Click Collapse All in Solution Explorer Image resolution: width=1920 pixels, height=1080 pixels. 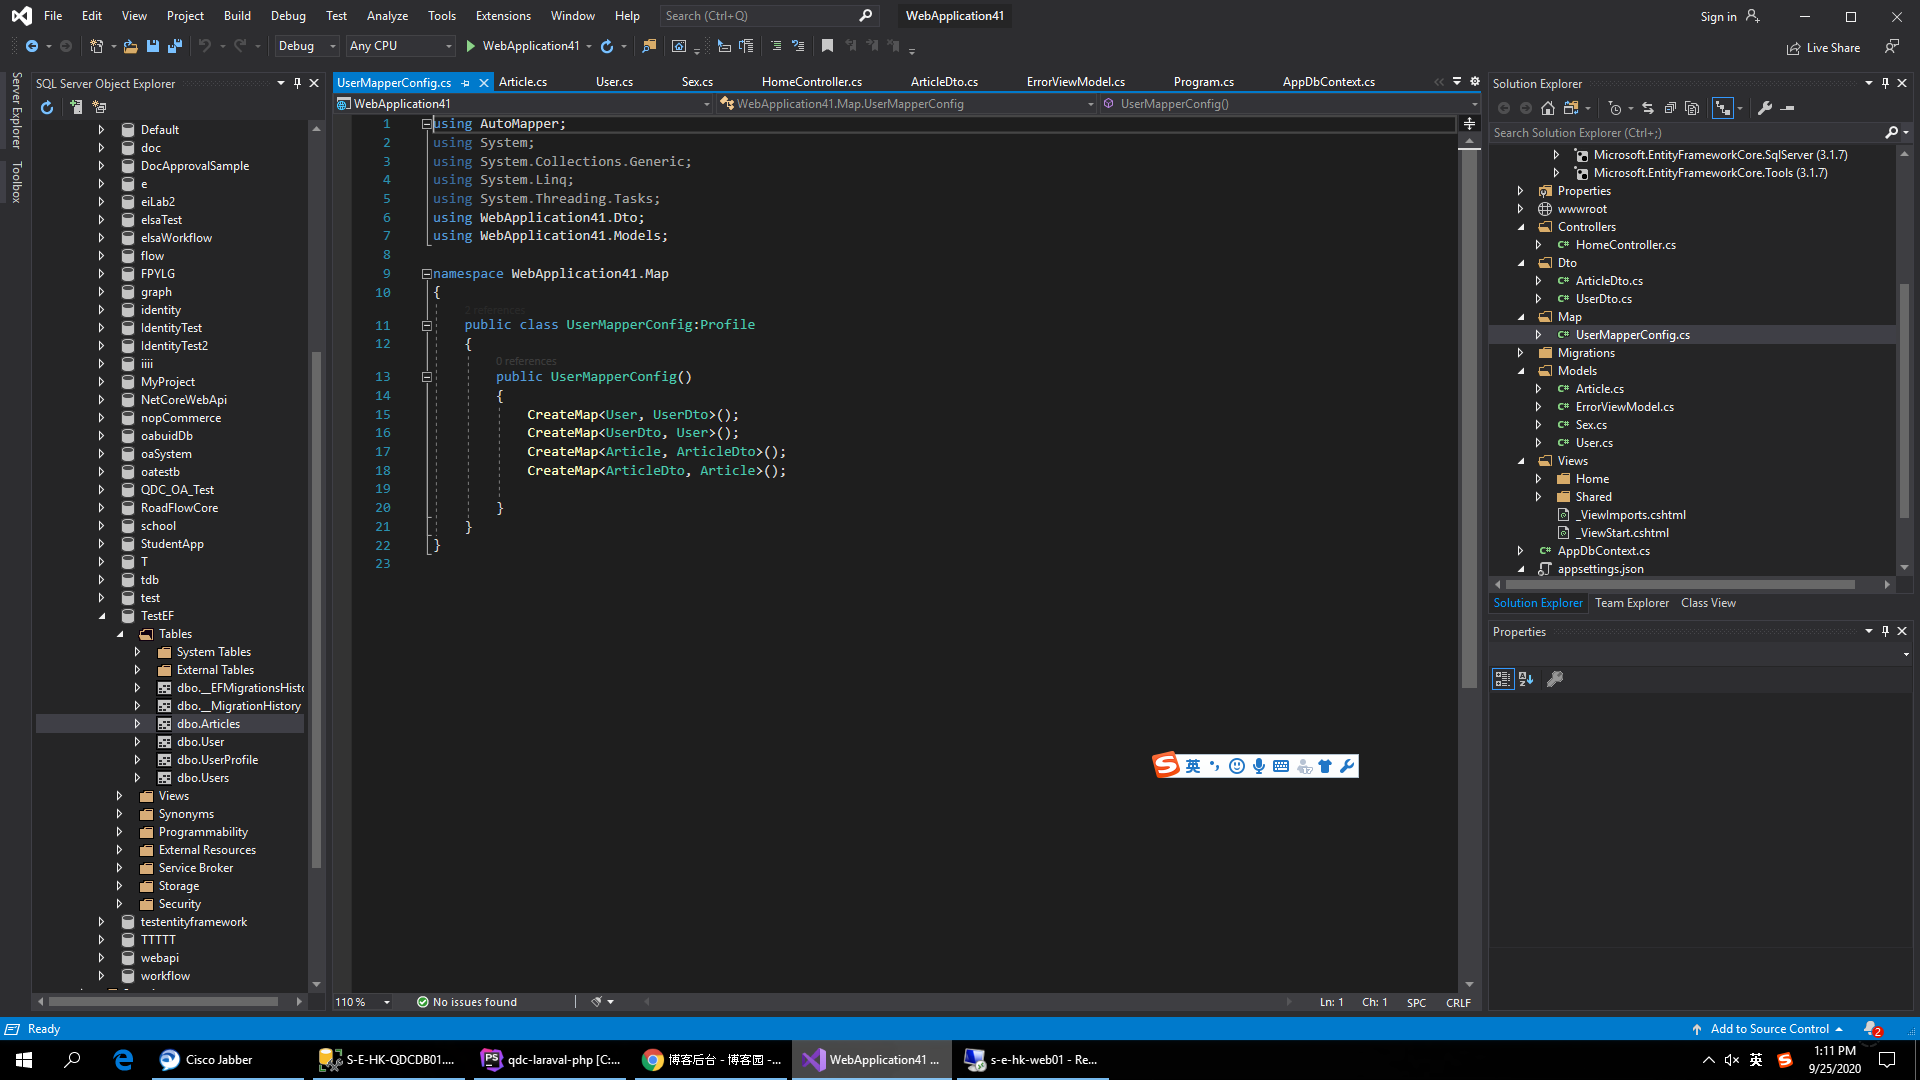click(1670, 108)
